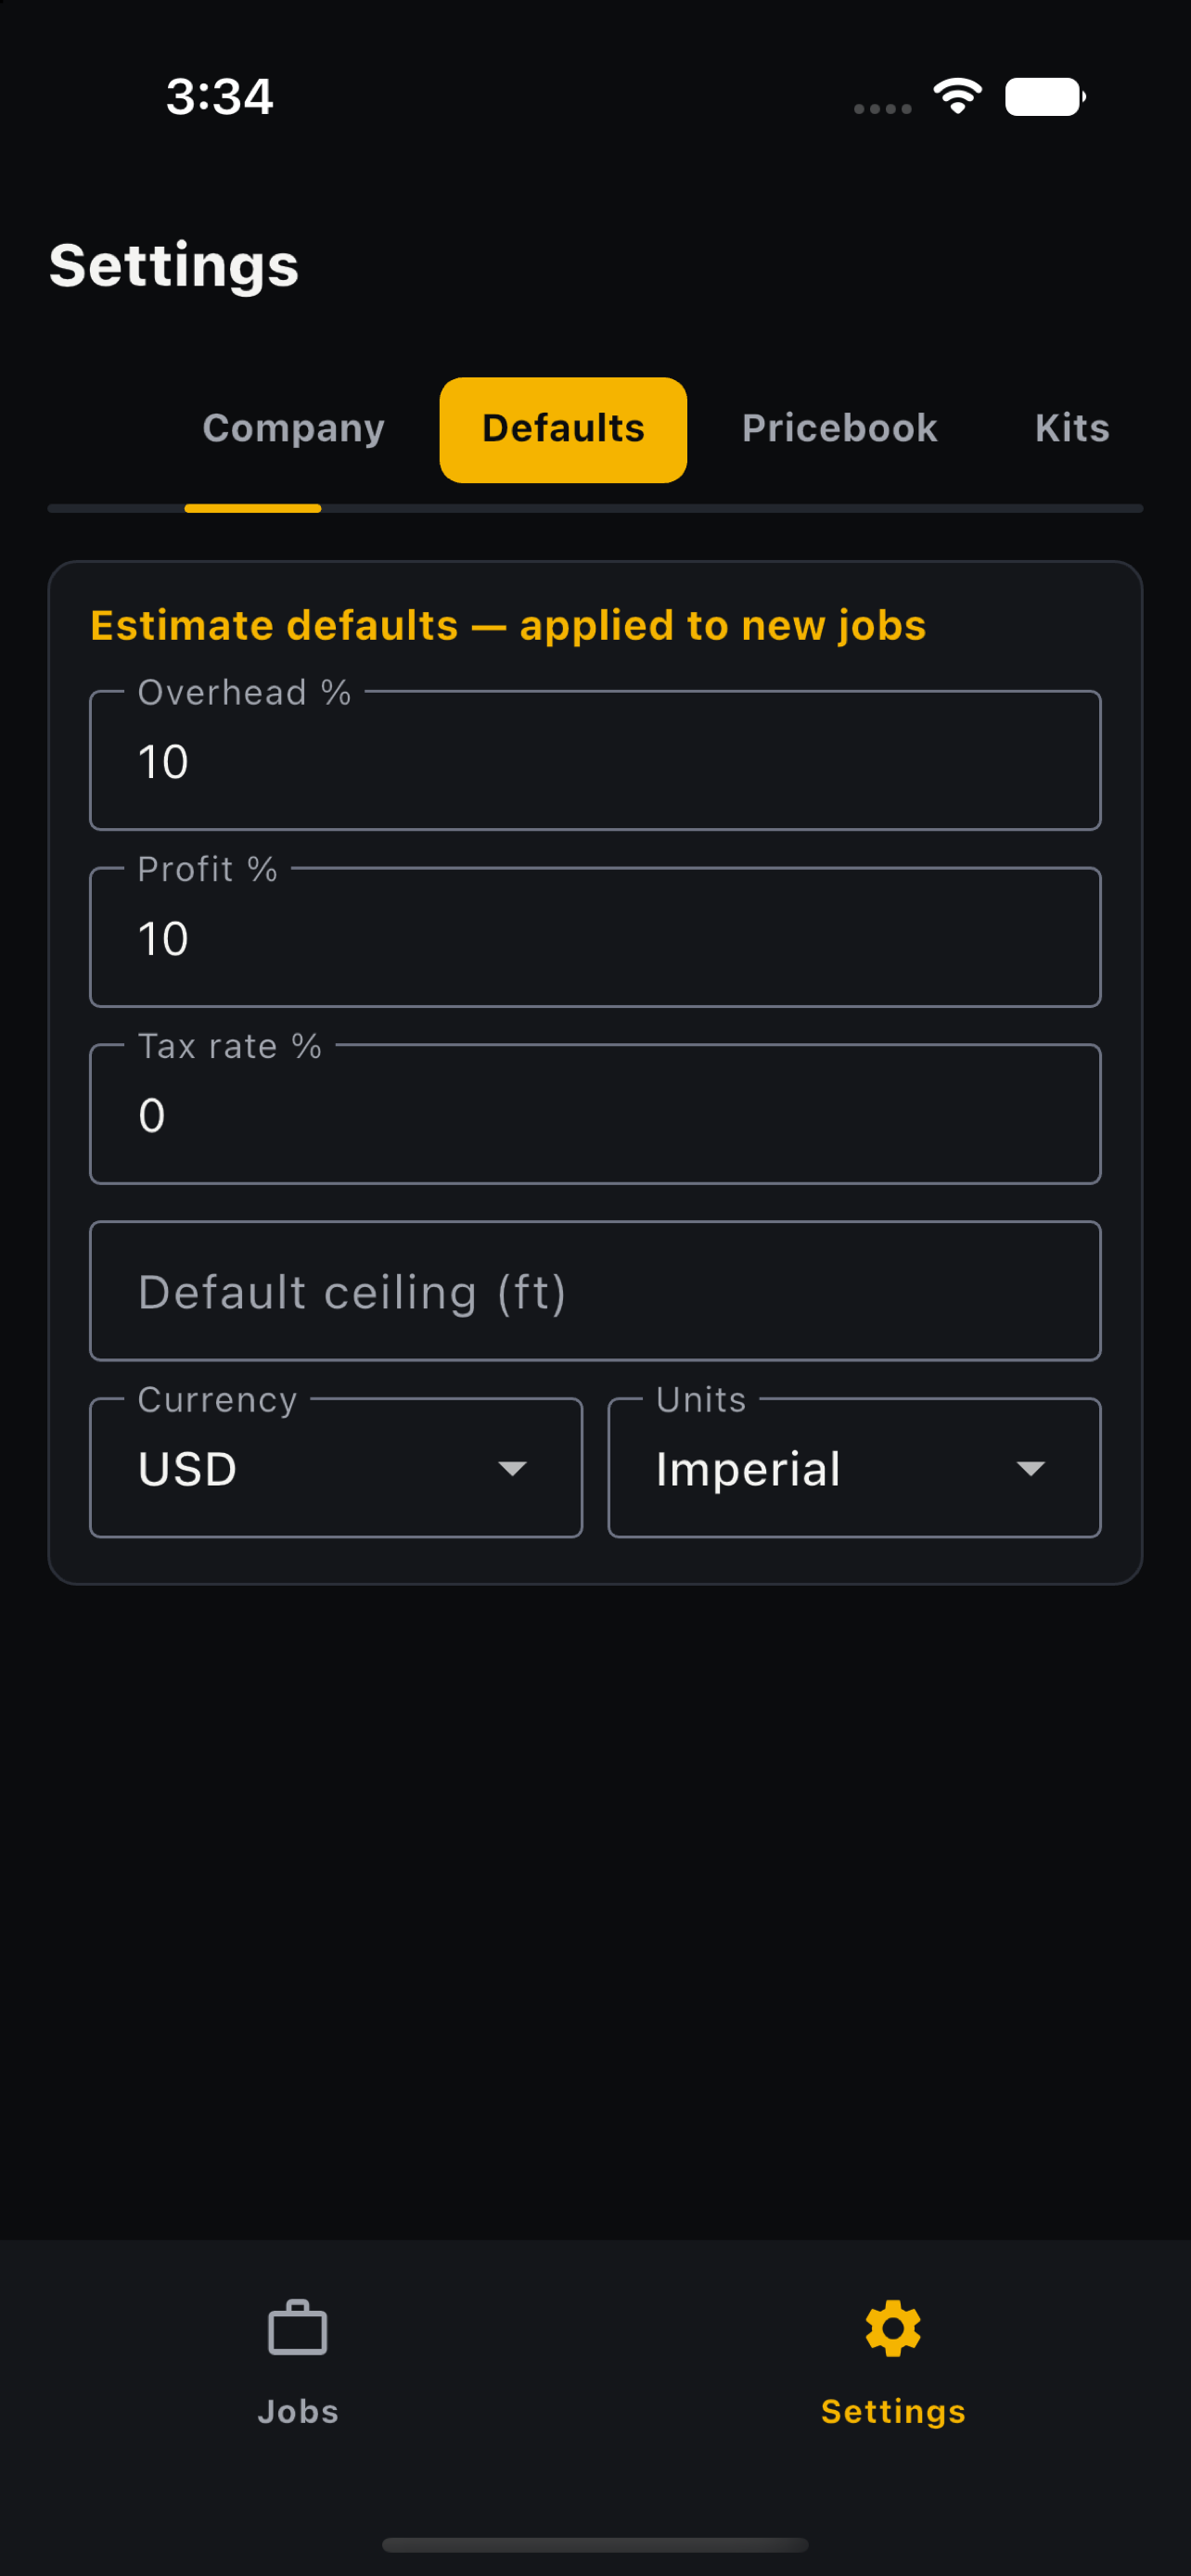Screen dimensions: 1191x2576
Task: Focus the Tax rate % field
Action: point(595,1114)
